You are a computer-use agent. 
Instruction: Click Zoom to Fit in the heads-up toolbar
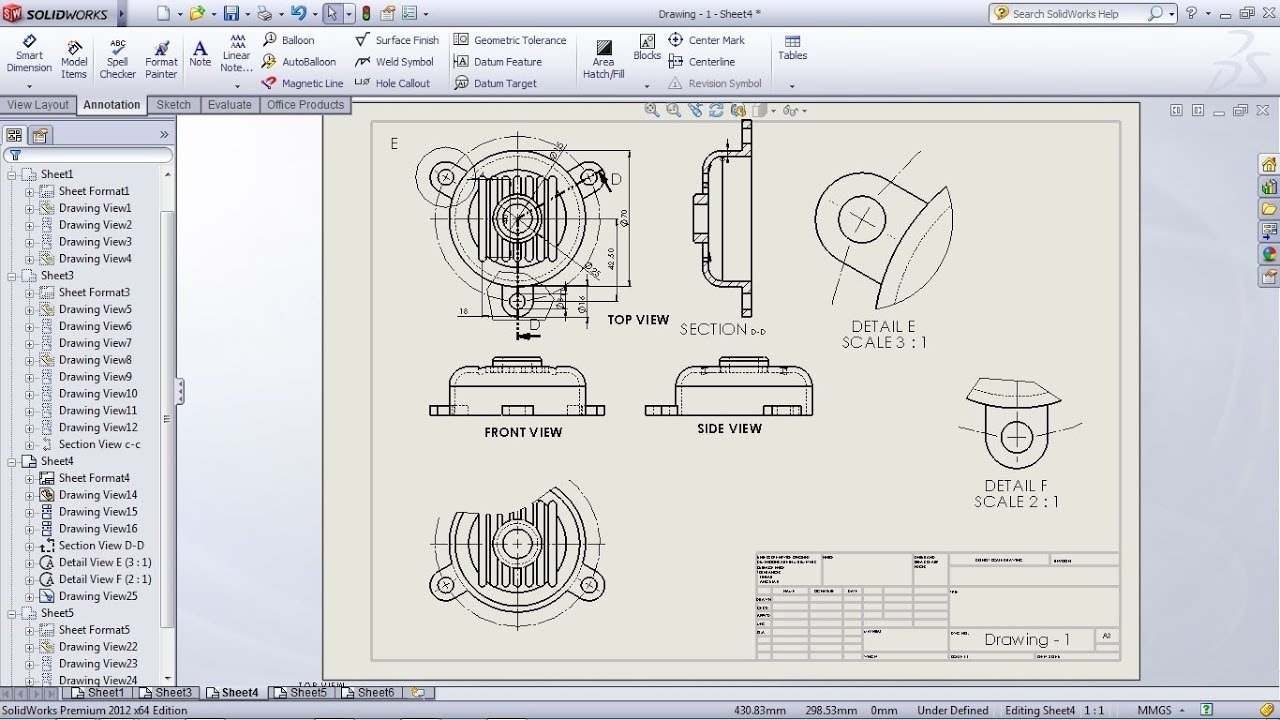(651, 110)
